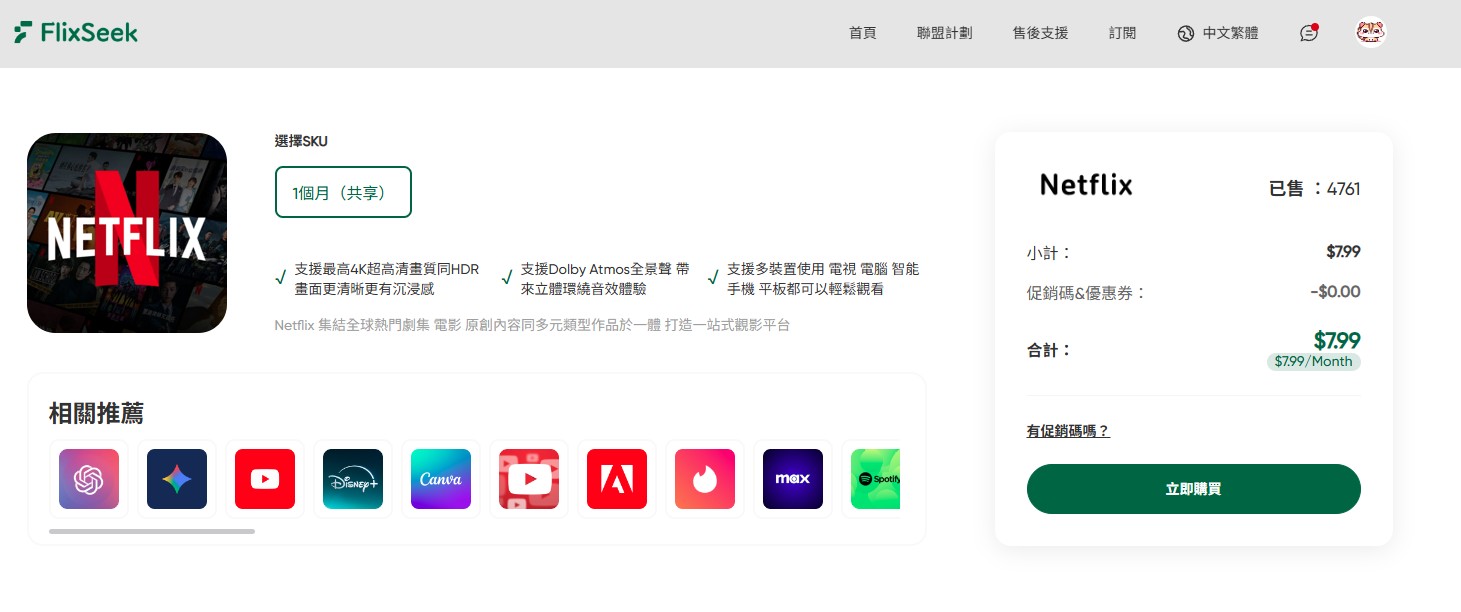This screenshot has height=612, width=1461.
Task: Click the large green 合計 total $7.99
Action: tap(1337, 340)
